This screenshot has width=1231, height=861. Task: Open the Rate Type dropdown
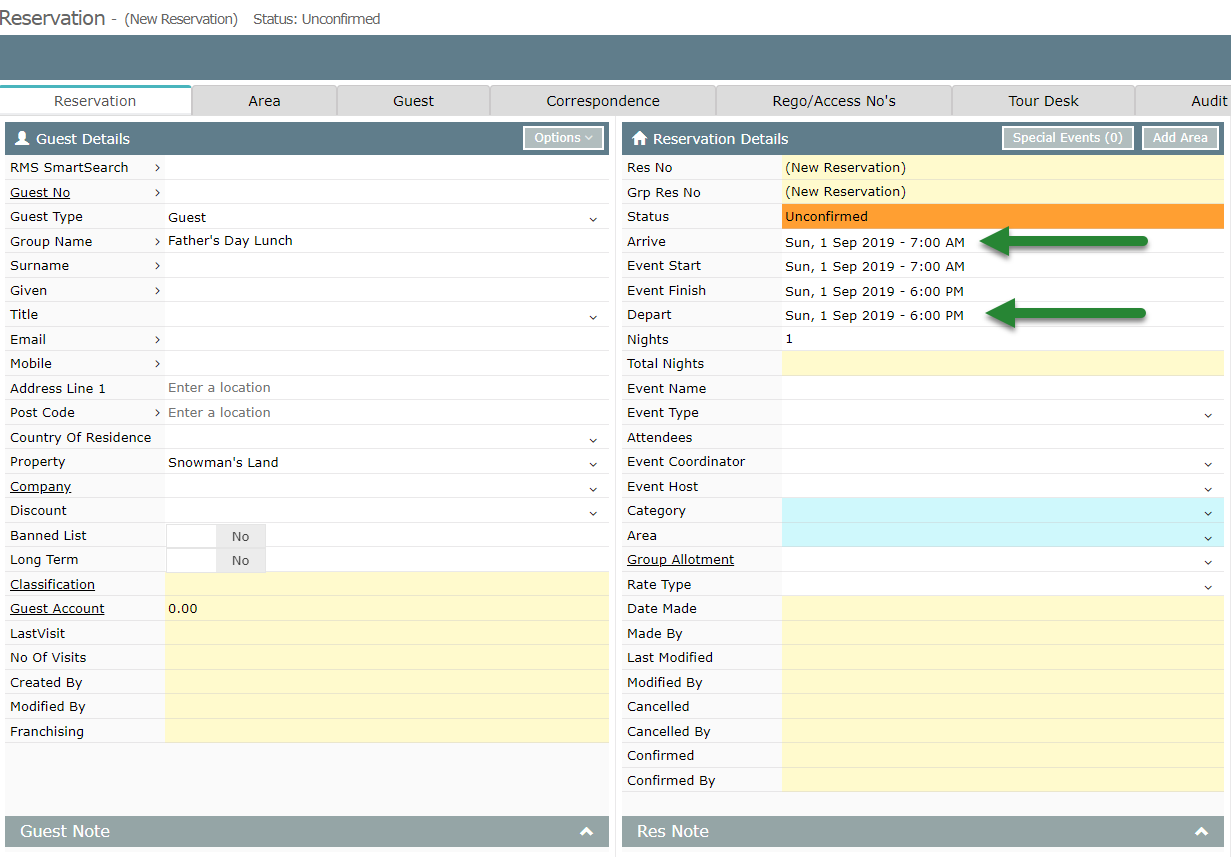[1208, 586]
